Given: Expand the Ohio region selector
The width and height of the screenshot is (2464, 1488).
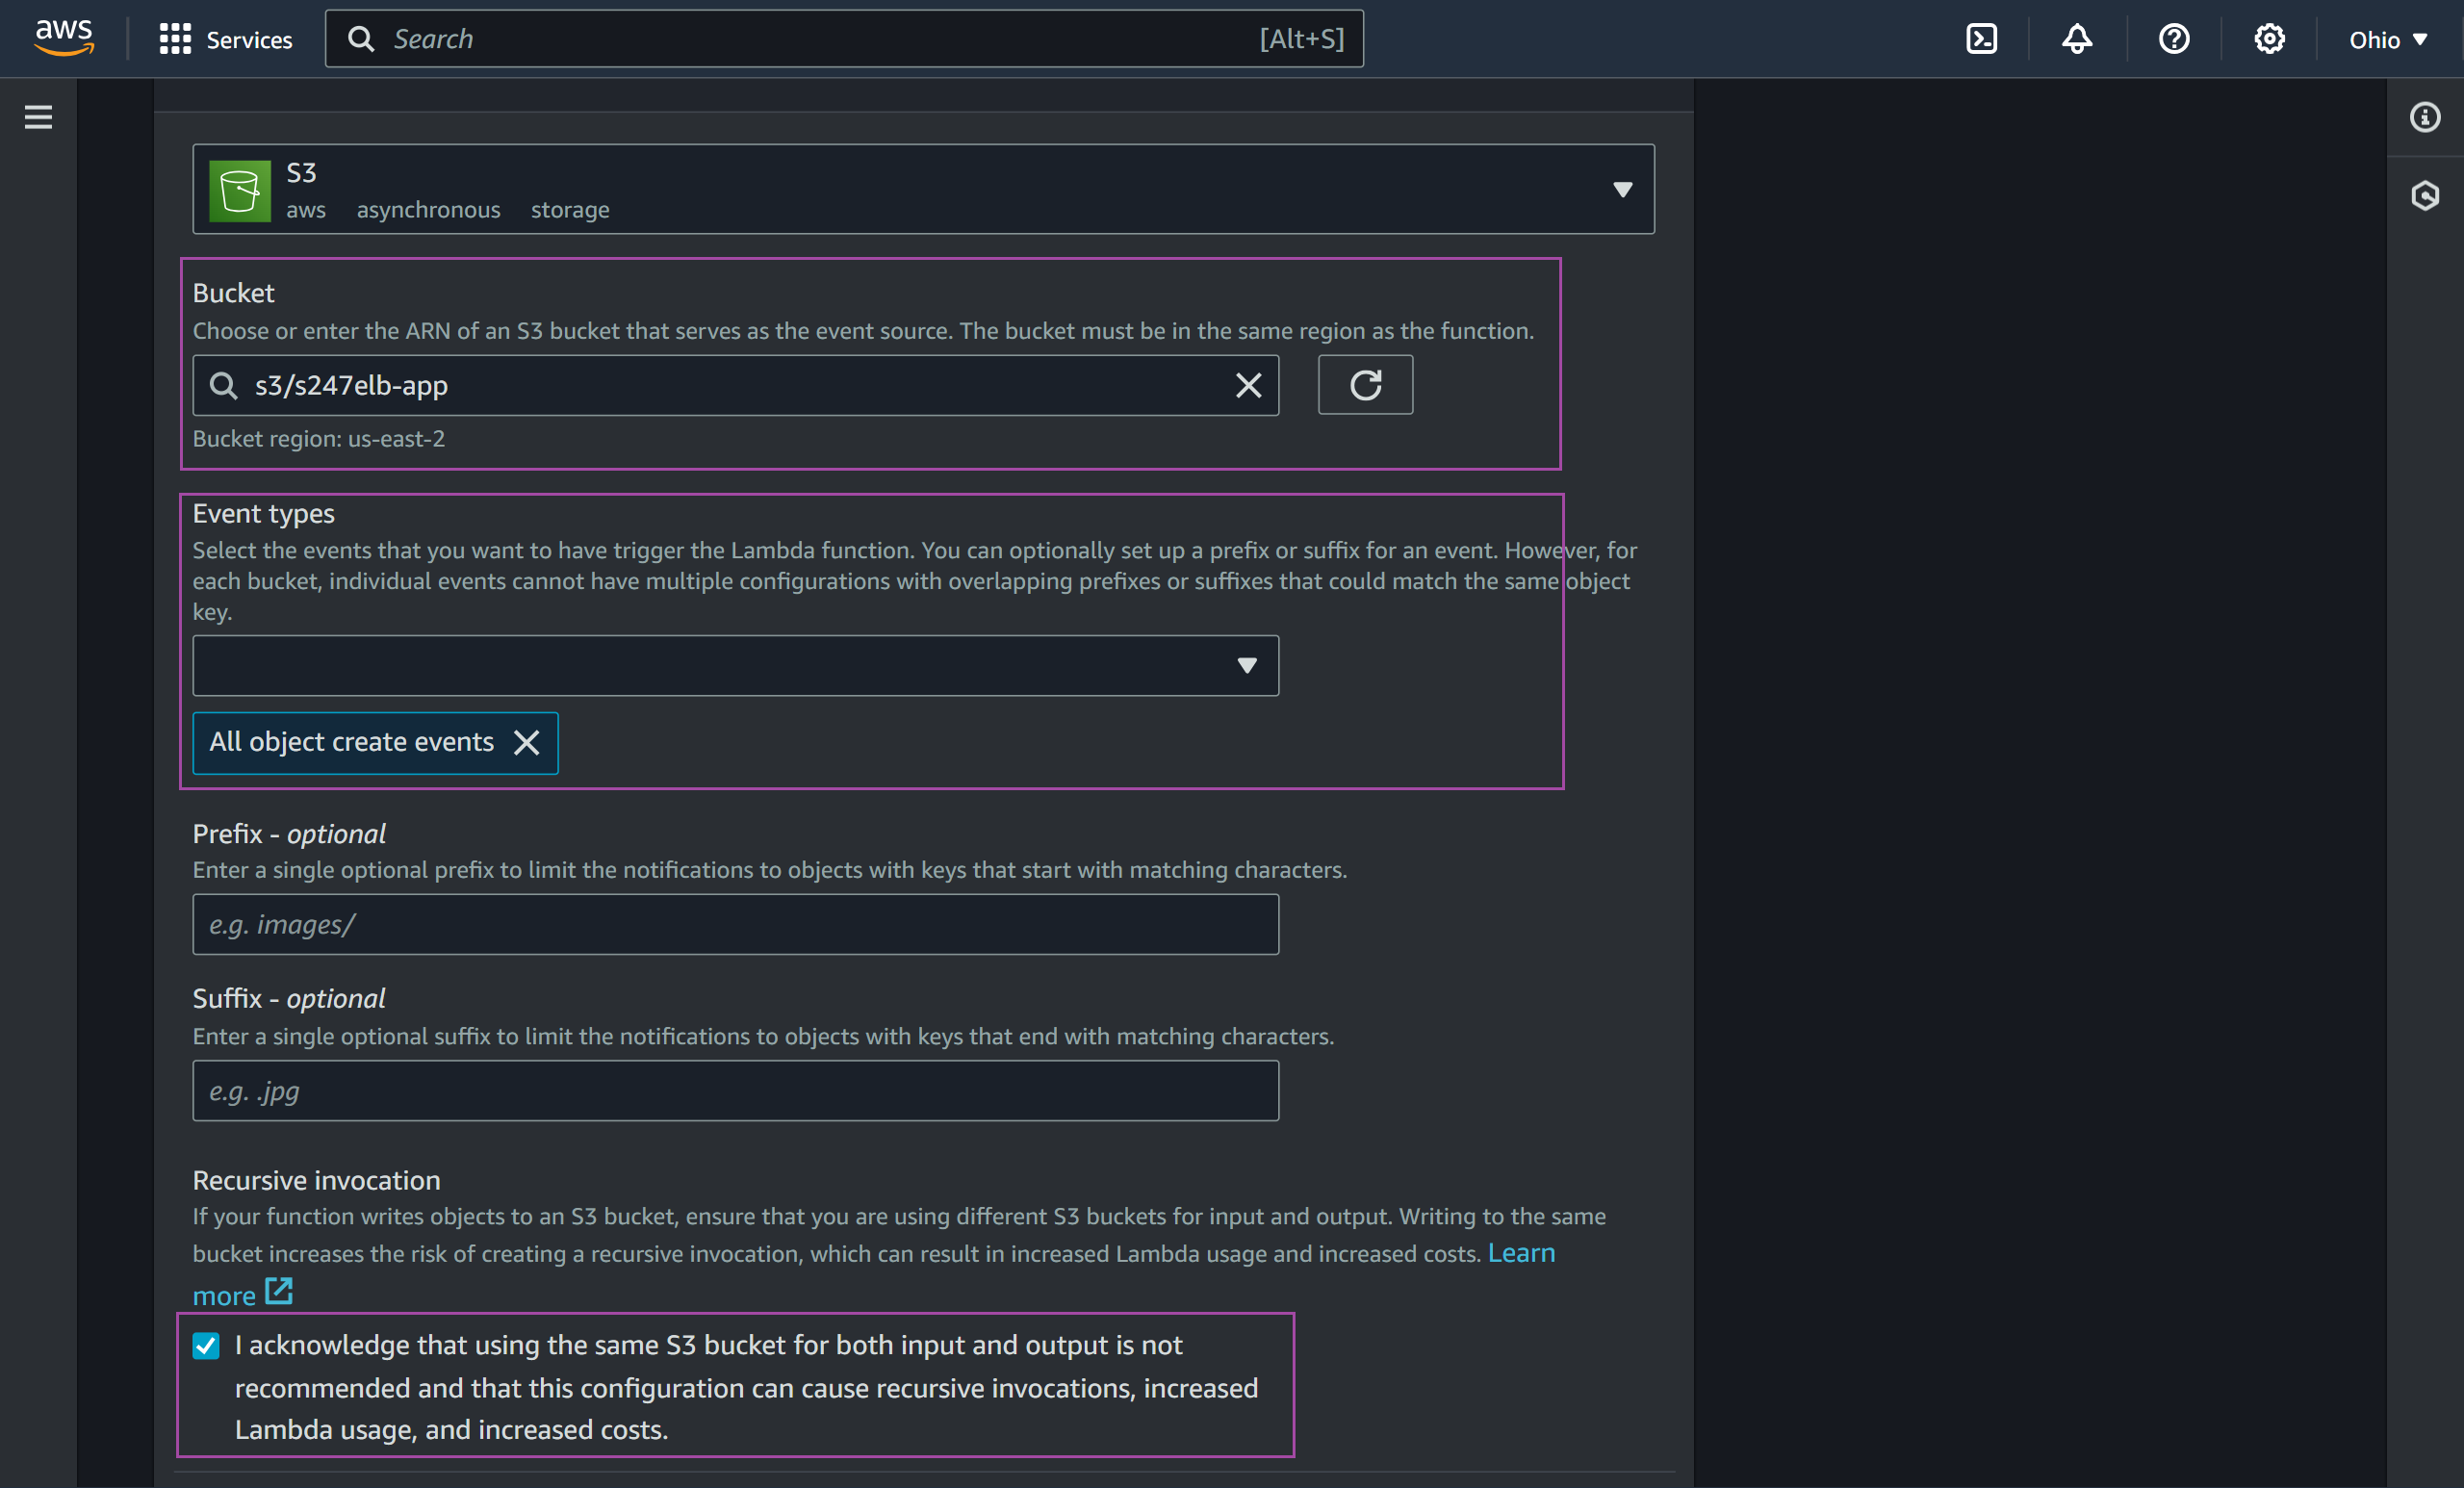Looking at the screenshot, I should (2388, 37).
